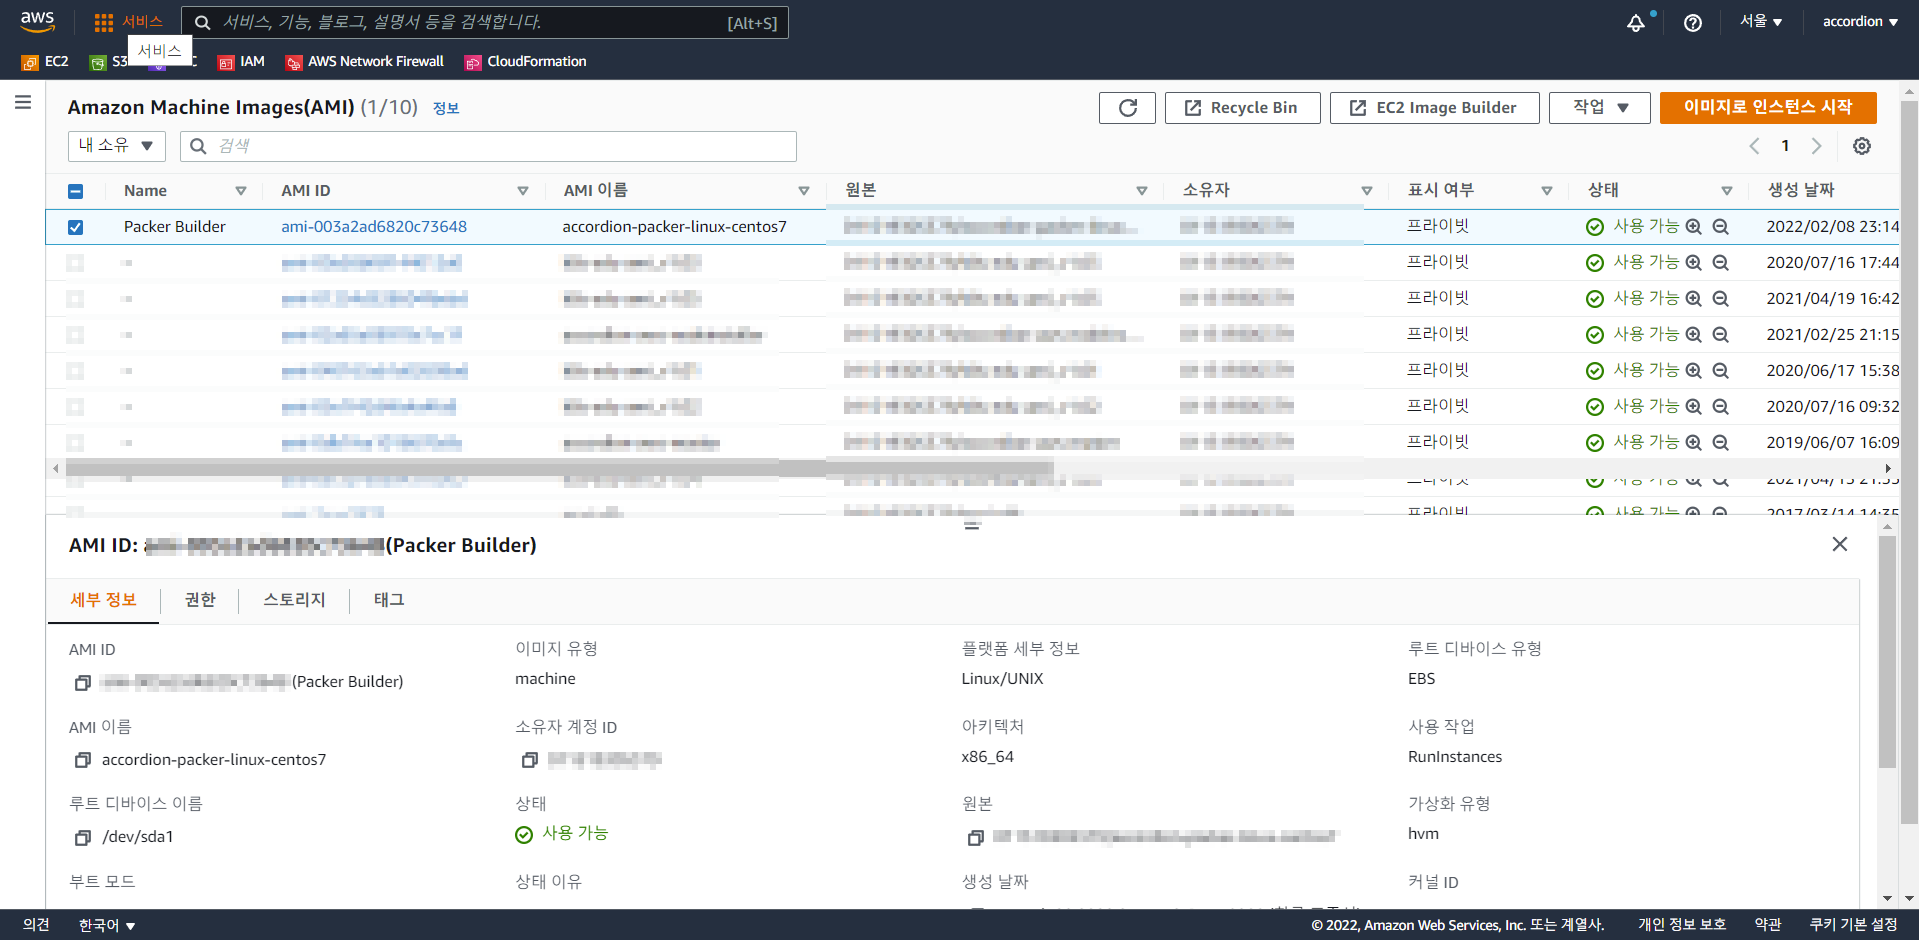Open EC2 Image Builder
The height and width of the screenshot is (940, 1919).
[x=1435, y=108]
